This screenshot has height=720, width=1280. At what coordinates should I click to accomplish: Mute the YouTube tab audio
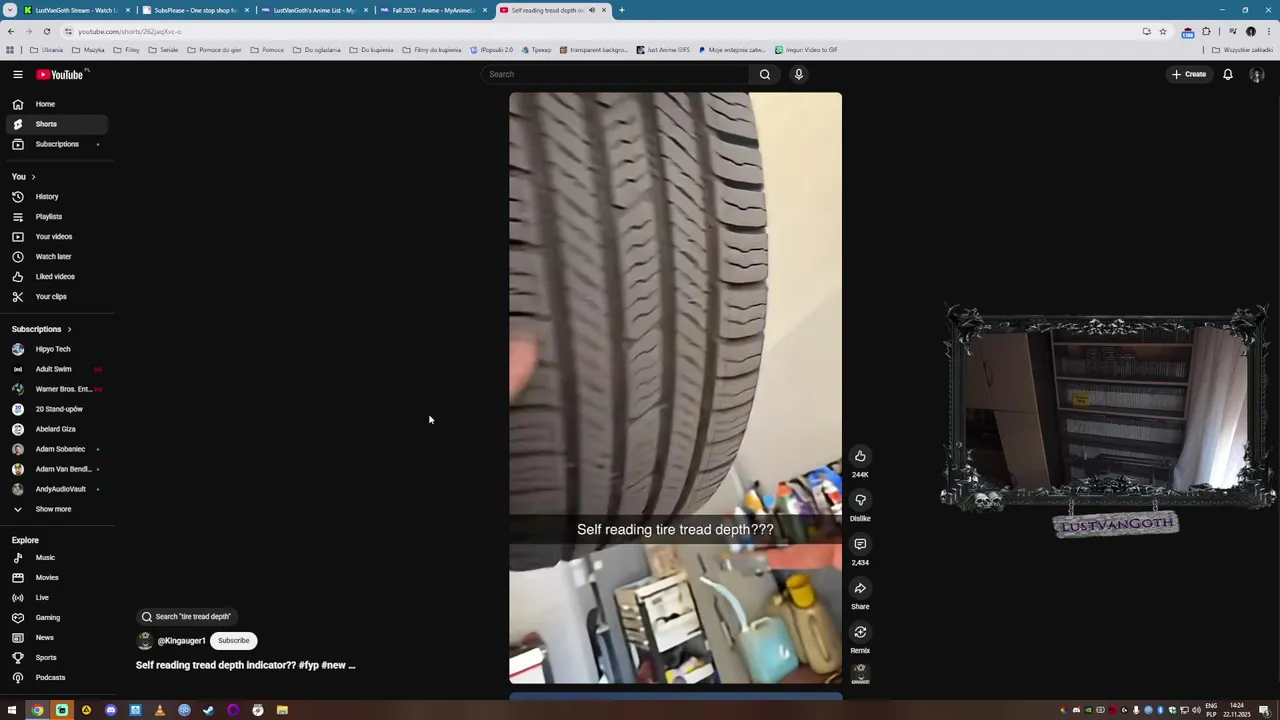(591, 10)
